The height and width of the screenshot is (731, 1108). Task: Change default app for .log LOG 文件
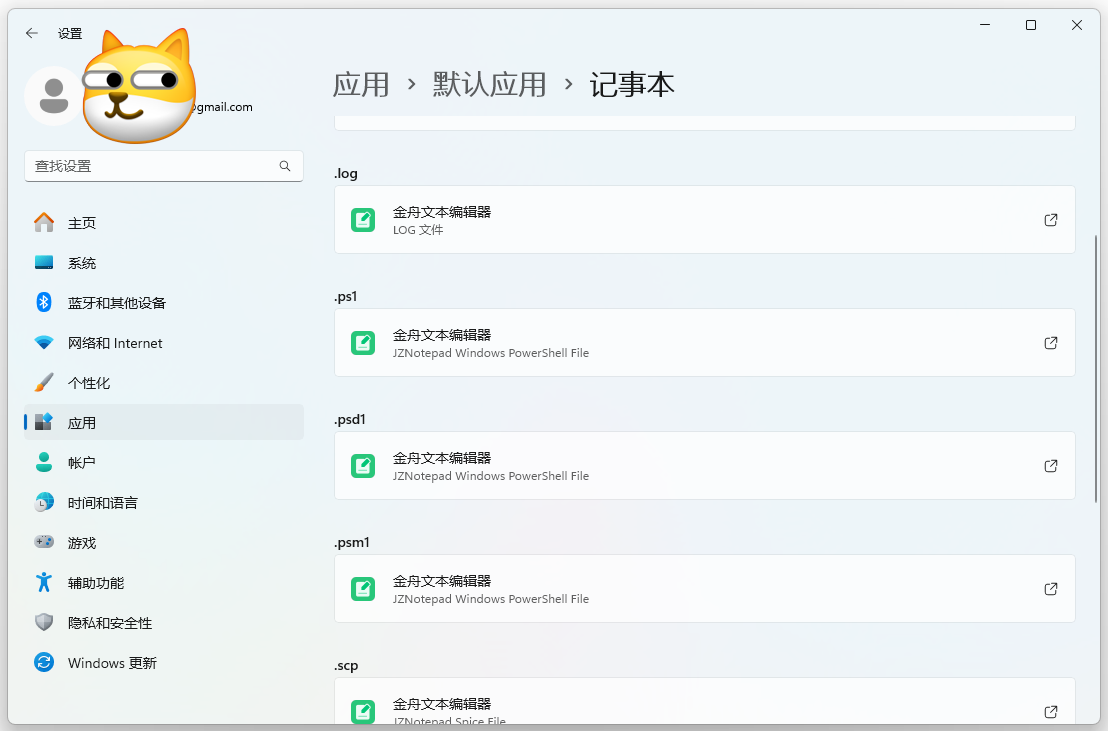click(x=705, y=220)
